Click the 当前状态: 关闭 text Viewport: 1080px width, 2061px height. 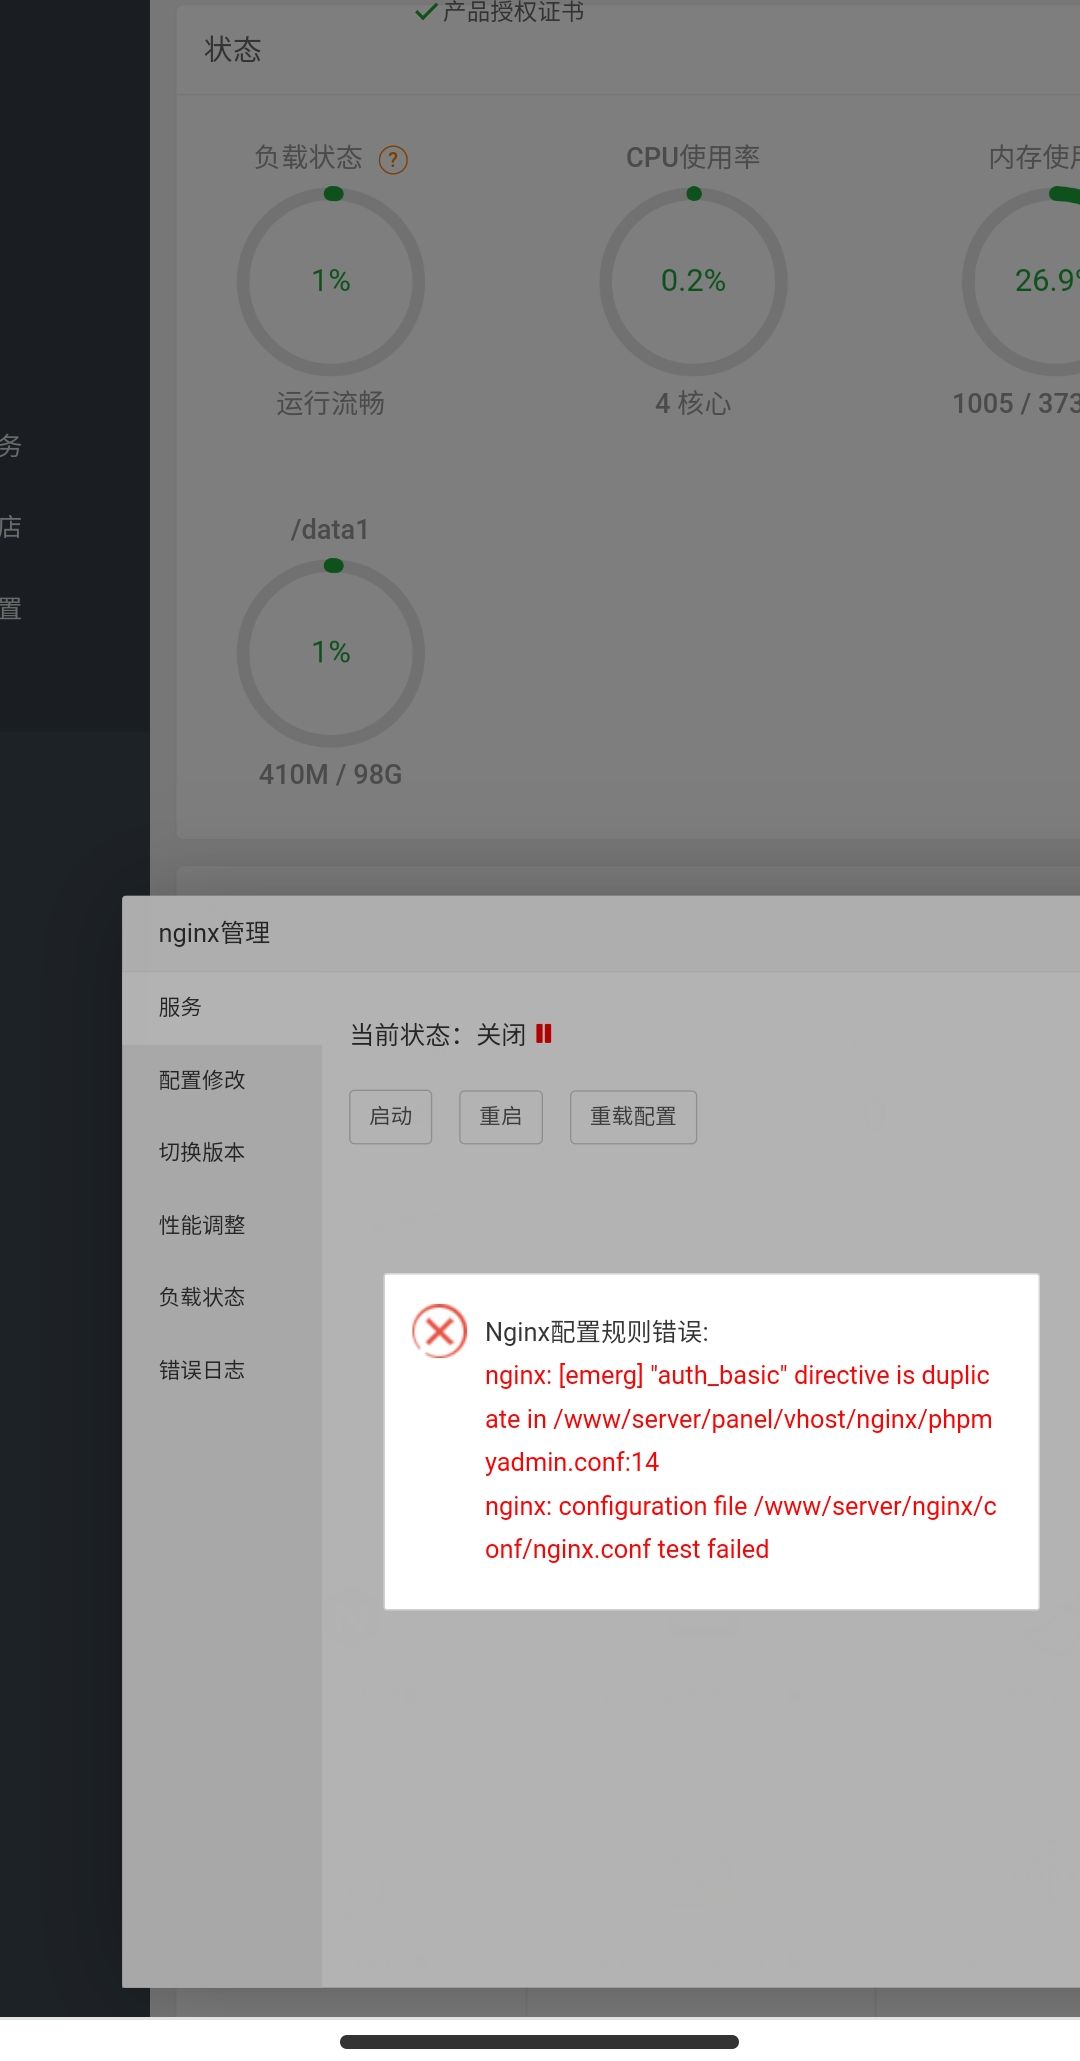click(438, 1035)
